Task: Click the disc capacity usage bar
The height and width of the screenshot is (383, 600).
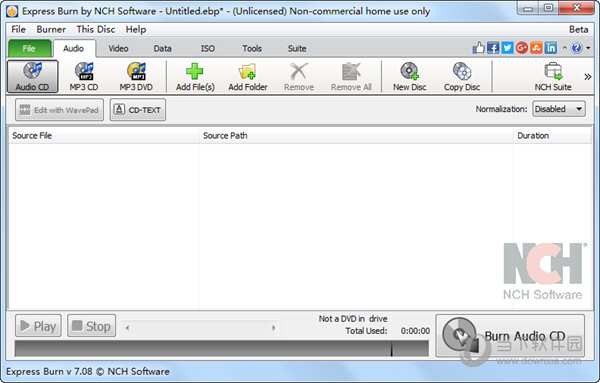Action: 222,349
